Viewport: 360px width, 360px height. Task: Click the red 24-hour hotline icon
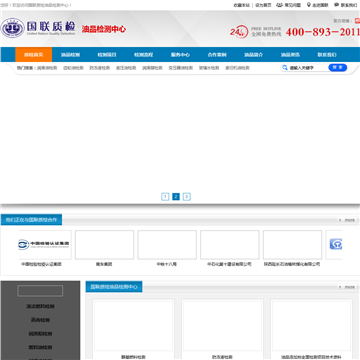239,32
